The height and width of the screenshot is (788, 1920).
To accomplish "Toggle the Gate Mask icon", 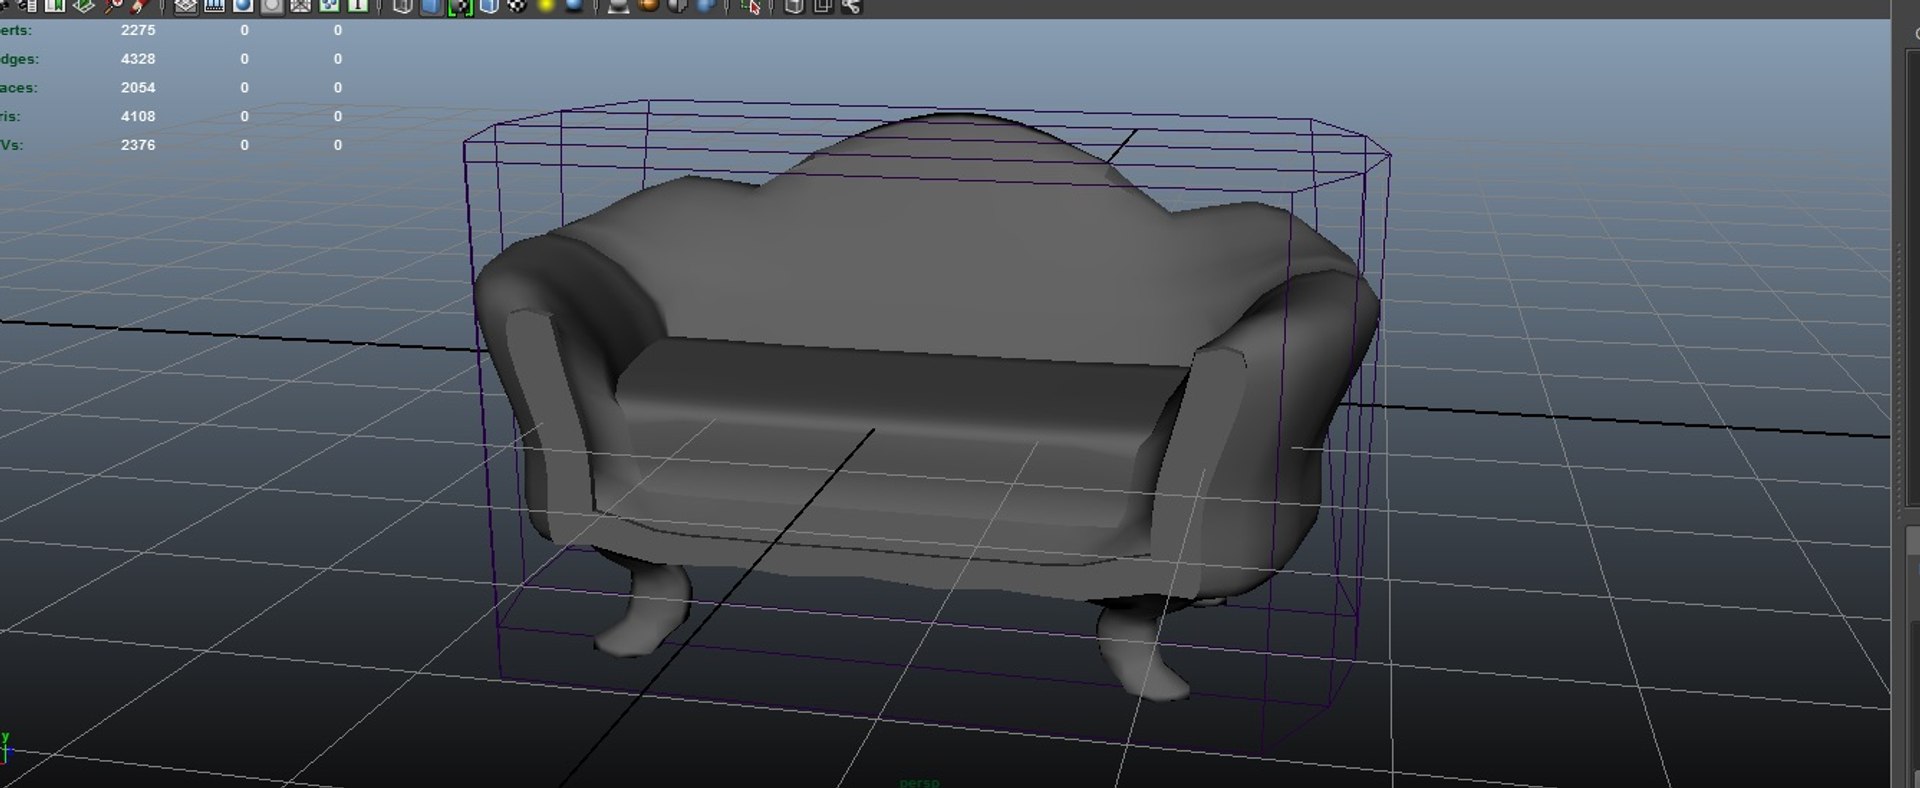I will tap(271, 6).
